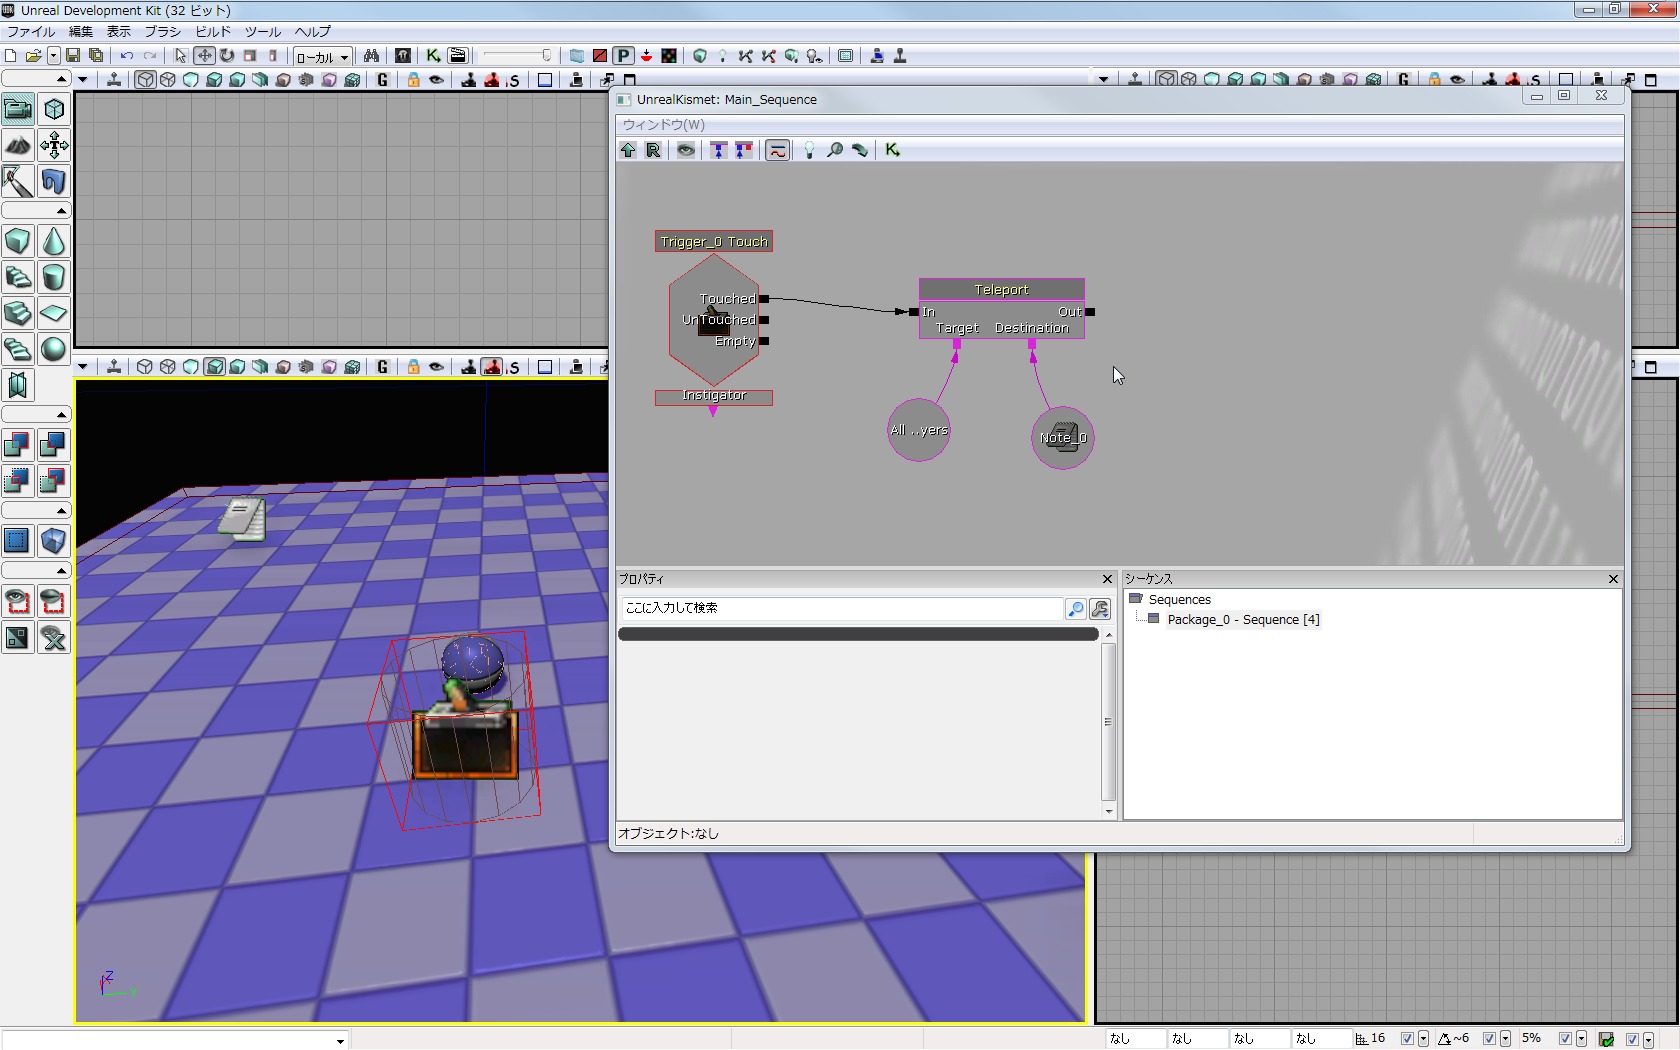Open the ファイル menu
This screenshot has width=1680, height=1050.
tap(31, 32)
